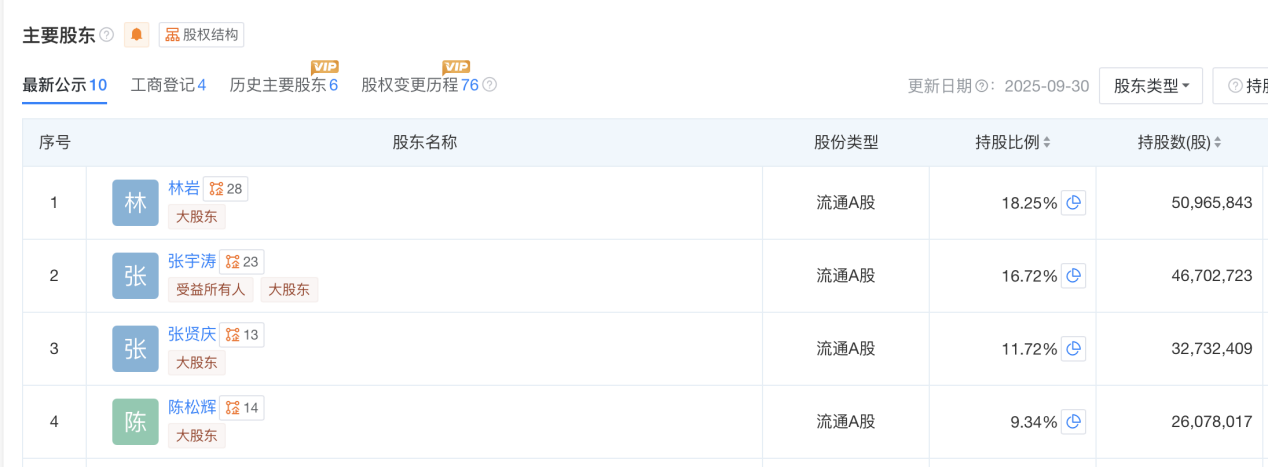Screen dimensions: 1268x467
Task: Click equity graph icon beside 林岩
Action: tap(225, 189)
